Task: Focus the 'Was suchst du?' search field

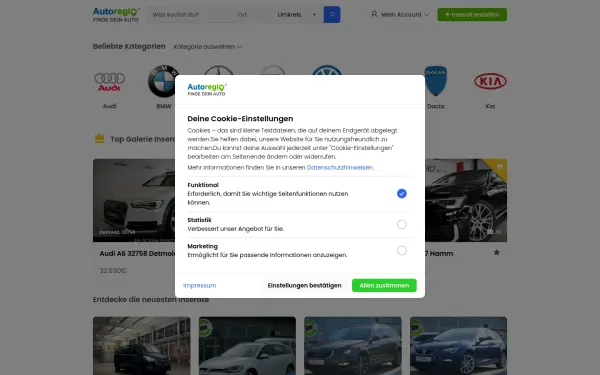Action: coord(191,15)
